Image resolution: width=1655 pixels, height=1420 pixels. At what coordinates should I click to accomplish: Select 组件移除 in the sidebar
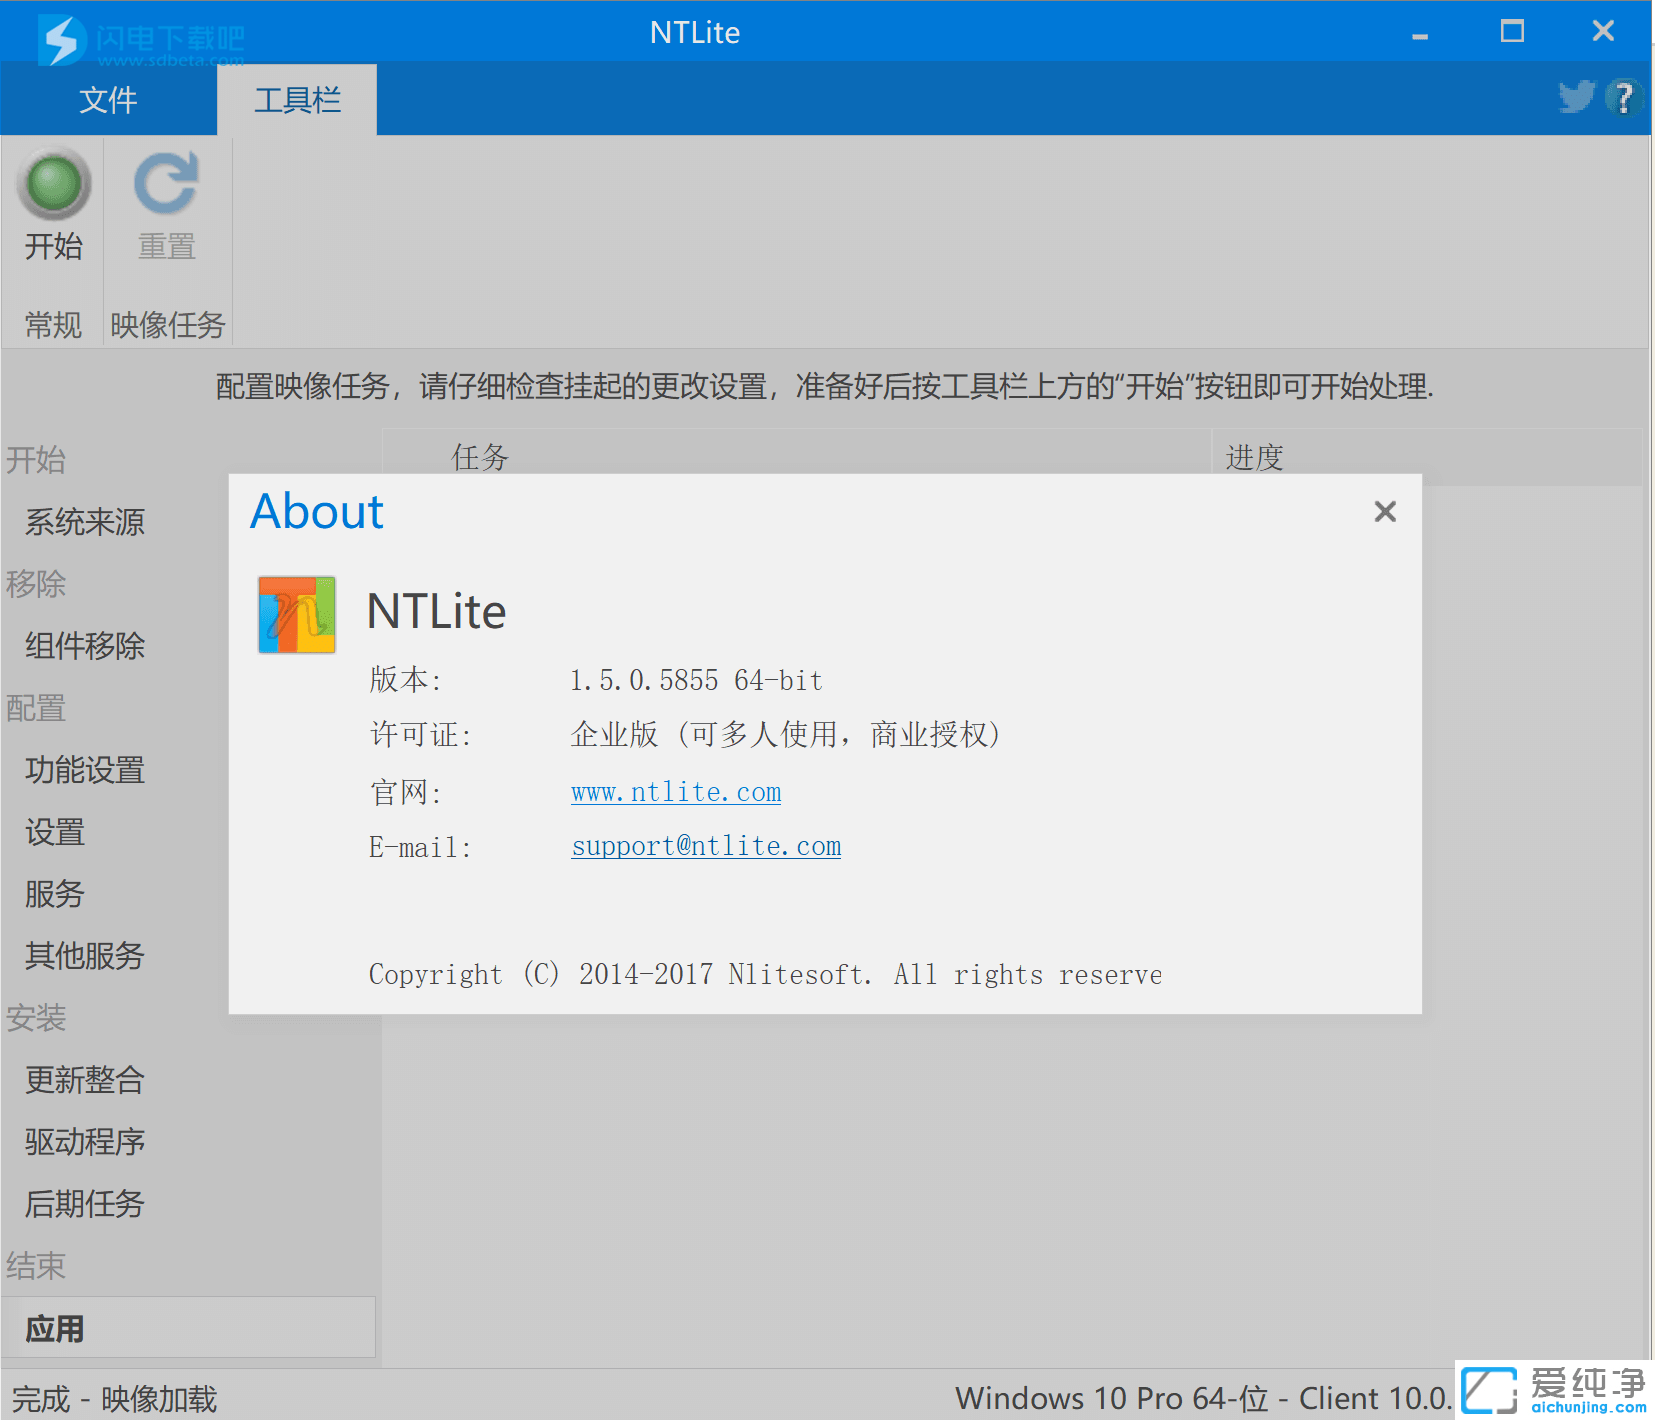[86, 646]
